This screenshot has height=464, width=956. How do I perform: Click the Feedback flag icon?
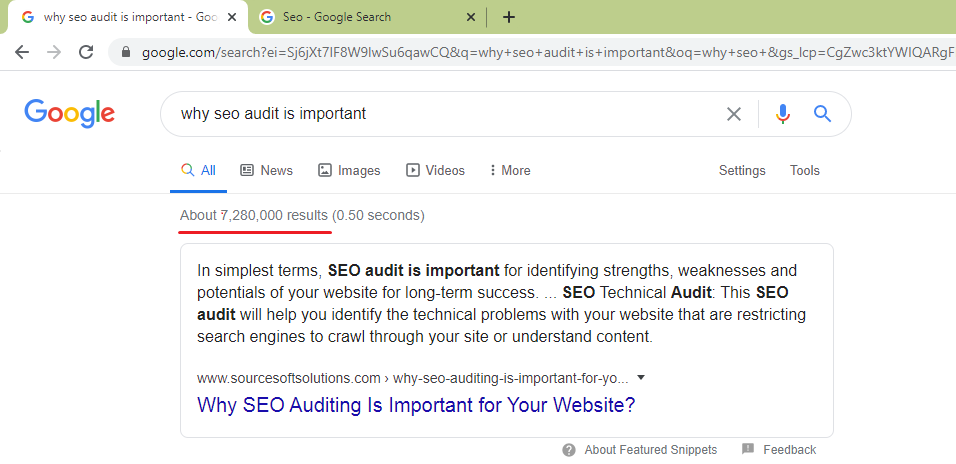coord(748,449)
